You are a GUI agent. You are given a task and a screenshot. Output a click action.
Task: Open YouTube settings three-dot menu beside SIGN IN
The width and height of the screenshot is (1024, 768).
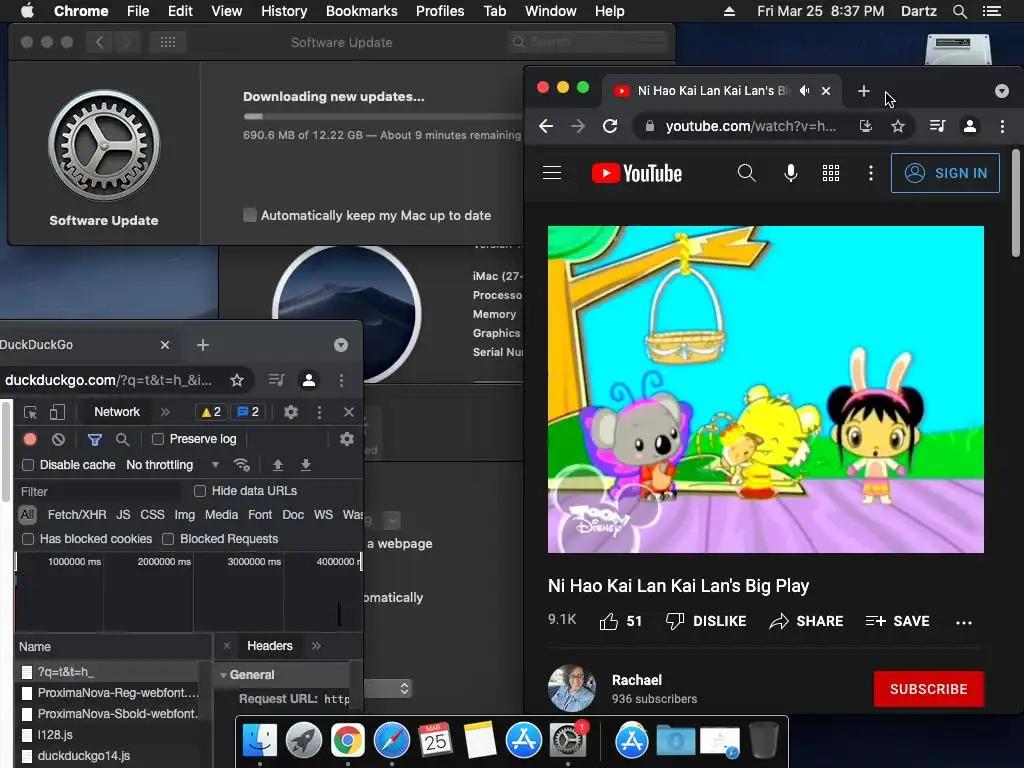871,173
